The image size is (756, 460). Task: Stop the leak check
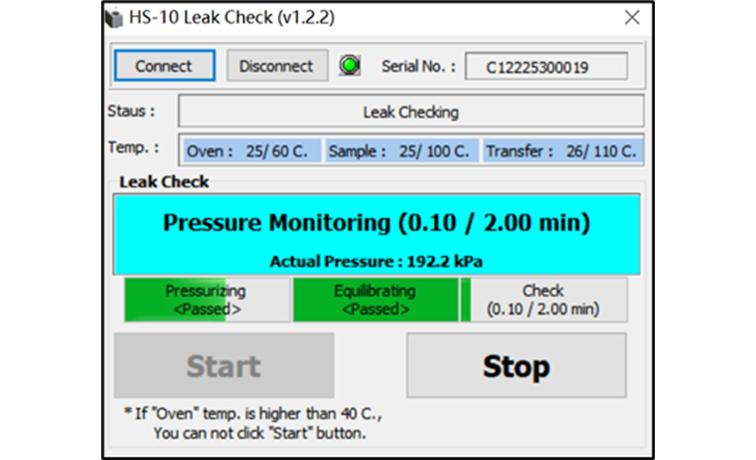(x=516, y=365)
